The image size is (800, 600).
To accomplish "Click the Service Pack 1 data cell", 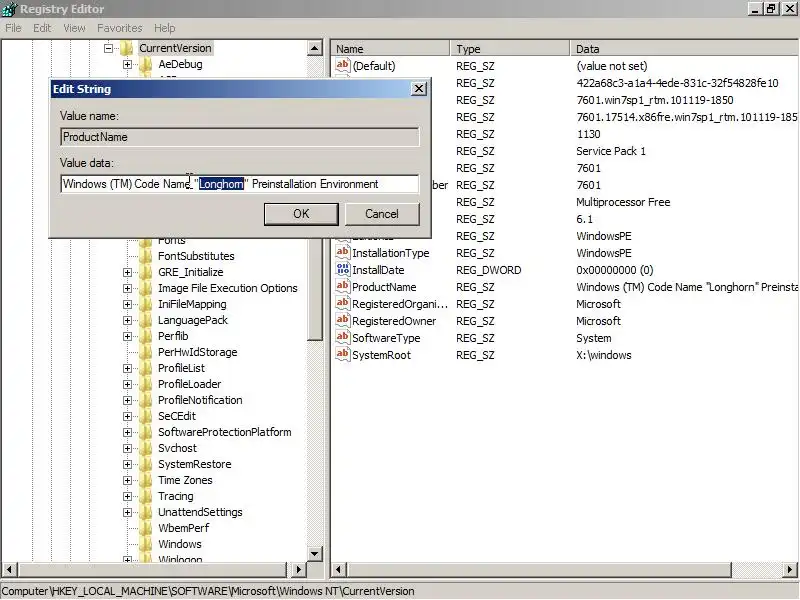I will point(611,151).
